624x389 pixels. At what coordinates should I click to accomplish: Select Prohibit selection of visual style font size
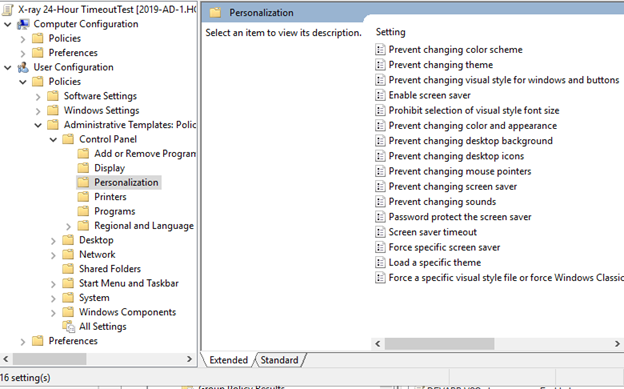(x=474, y=110)
